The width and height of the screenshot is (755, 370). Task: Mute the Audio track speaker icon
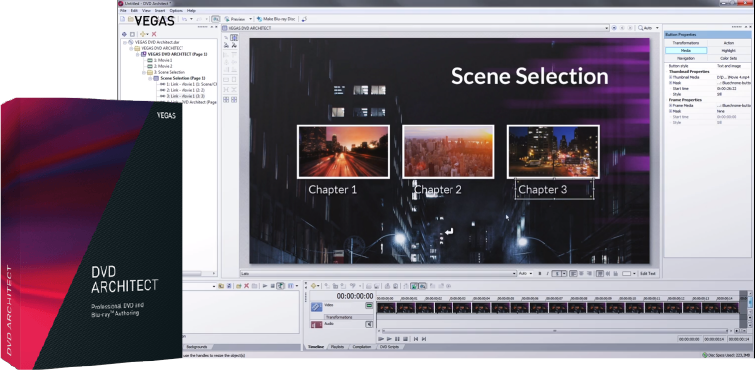pos(369,324)
